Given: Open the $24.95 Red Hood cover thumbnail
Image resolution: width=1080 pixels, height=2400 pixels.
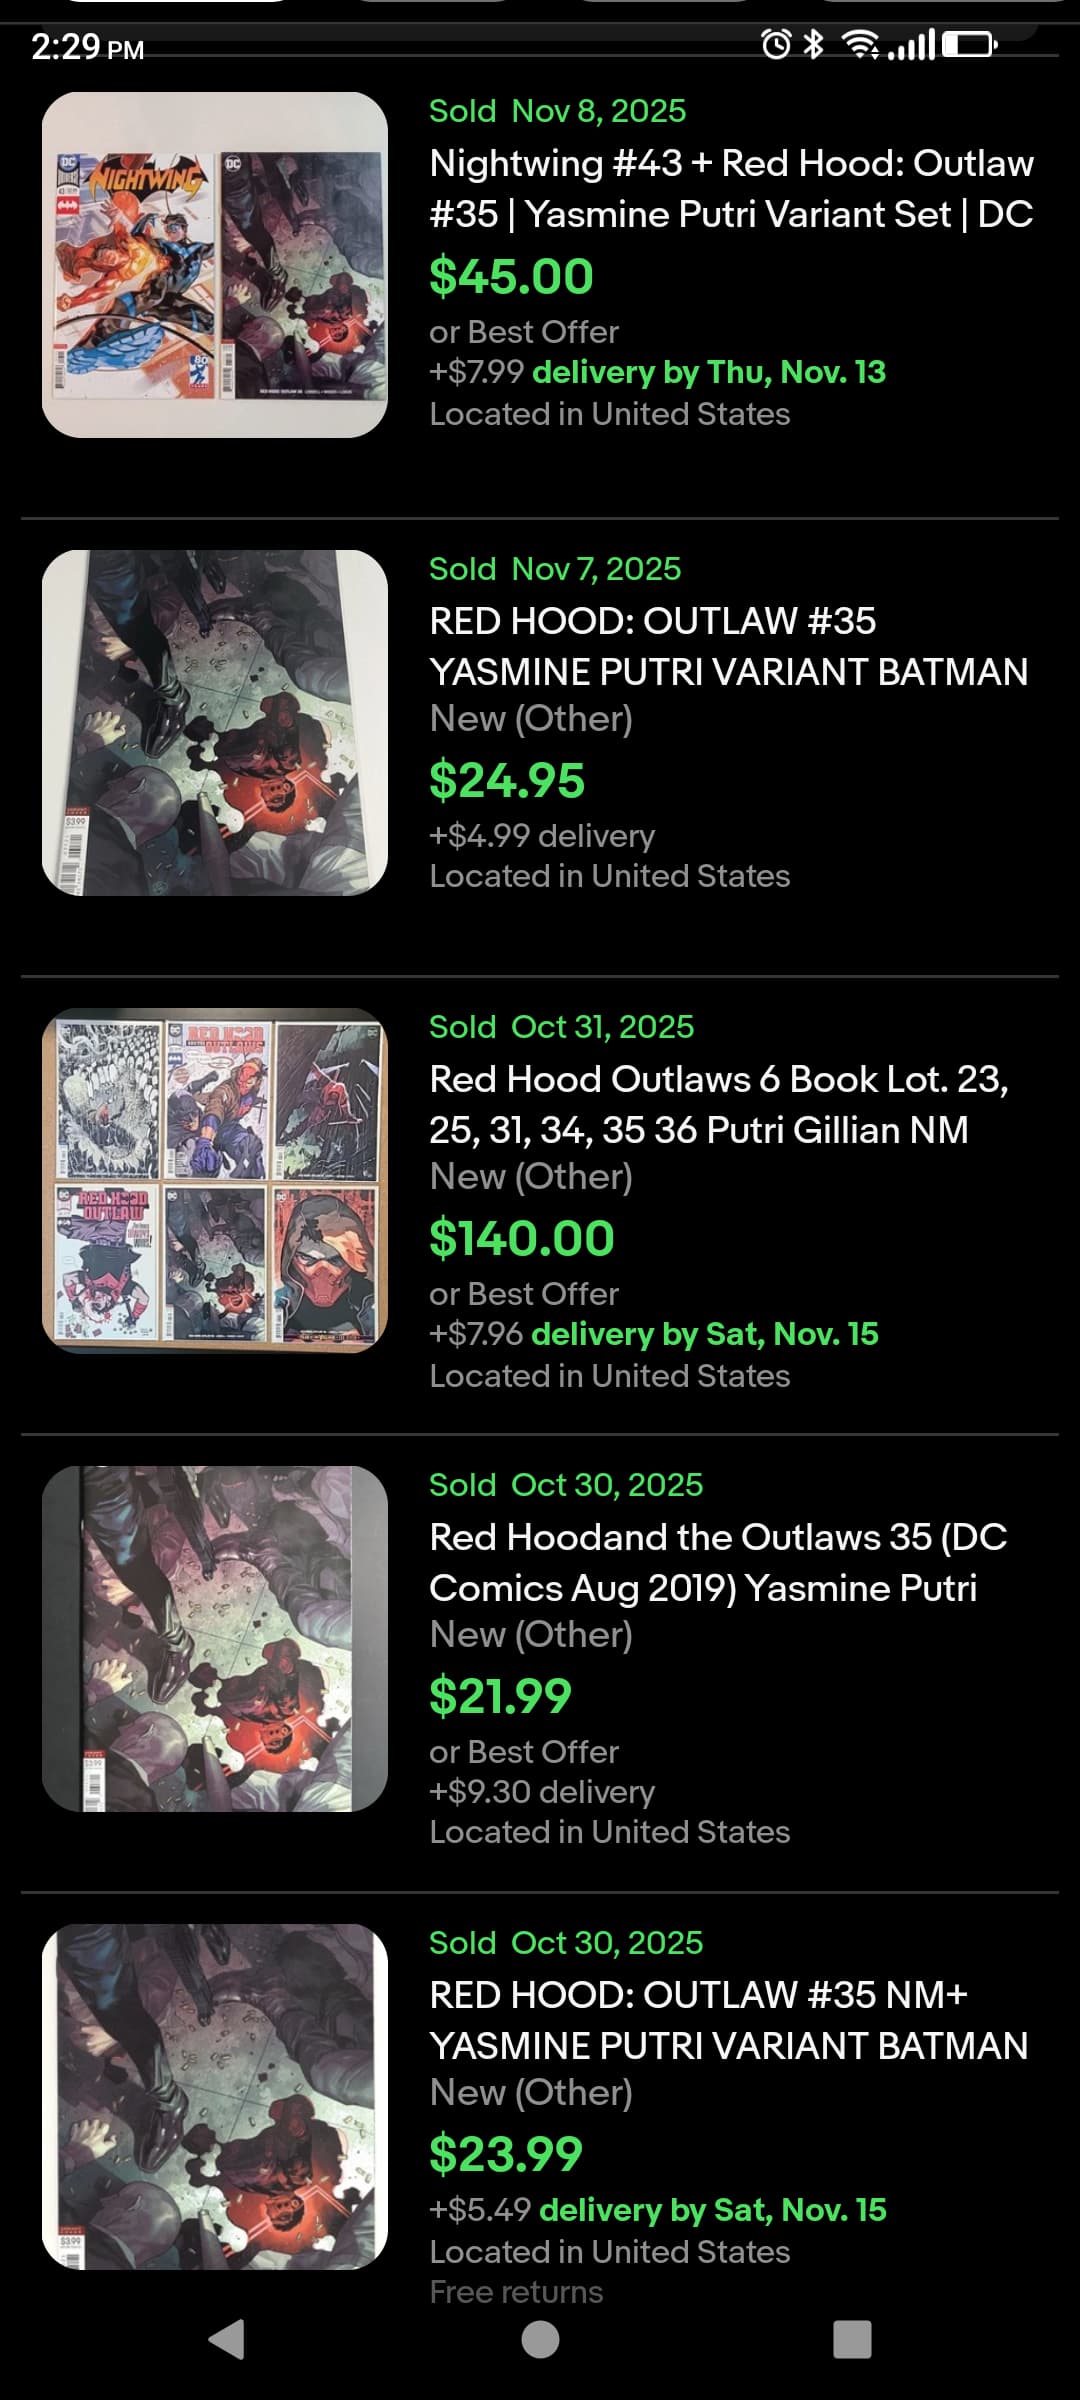Looking at the screenshot, I should click(x=215, y=722).
